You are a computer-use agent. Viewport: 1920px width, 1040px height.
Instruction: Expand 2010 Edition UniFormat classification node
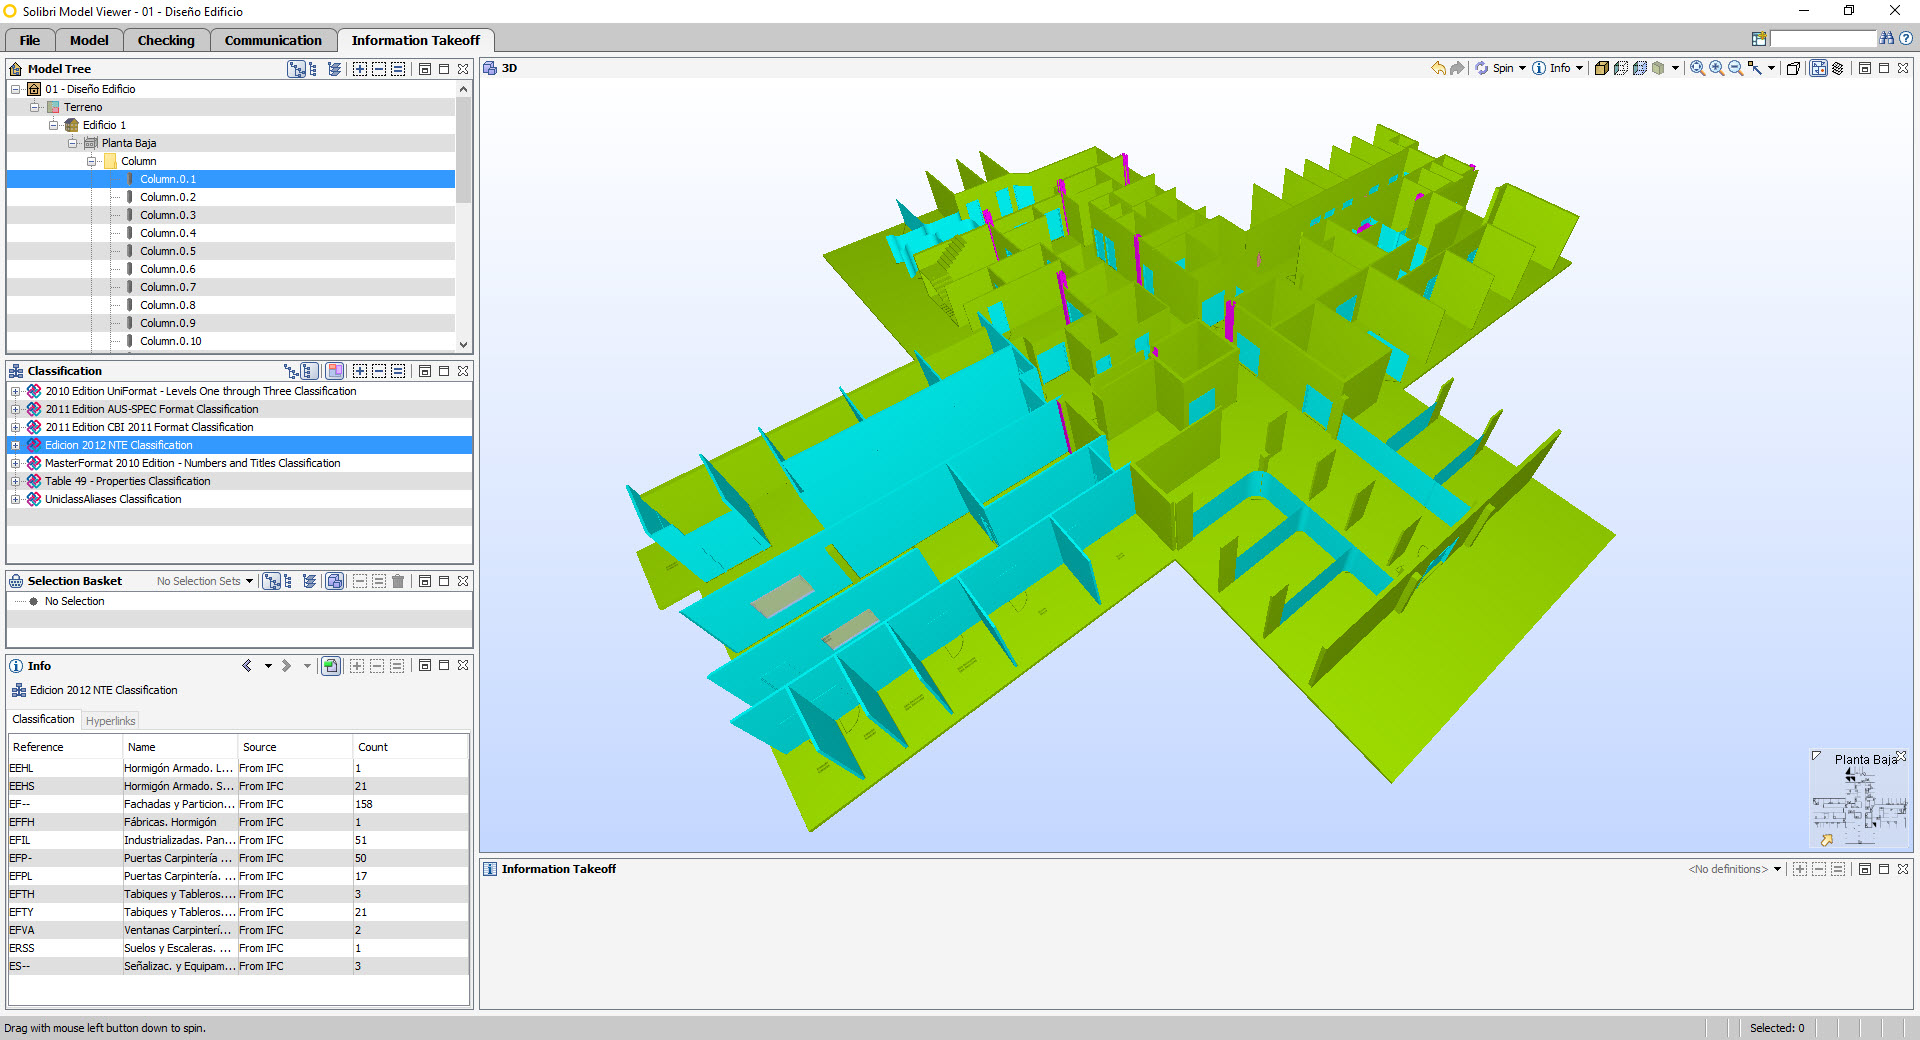coord(15,391)
